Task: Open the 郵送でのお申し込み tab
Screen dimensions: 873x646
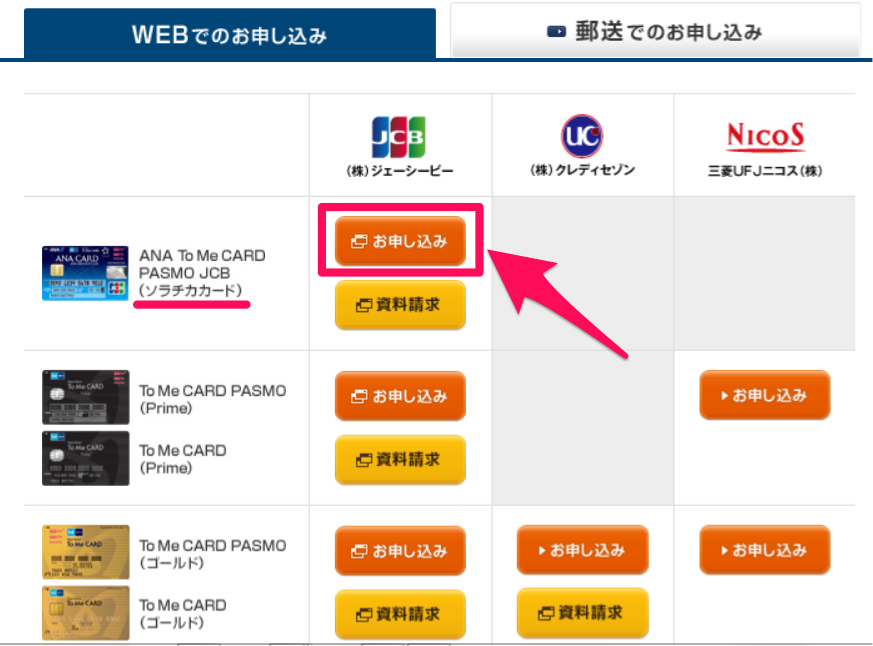Action: tap(655, 30)
